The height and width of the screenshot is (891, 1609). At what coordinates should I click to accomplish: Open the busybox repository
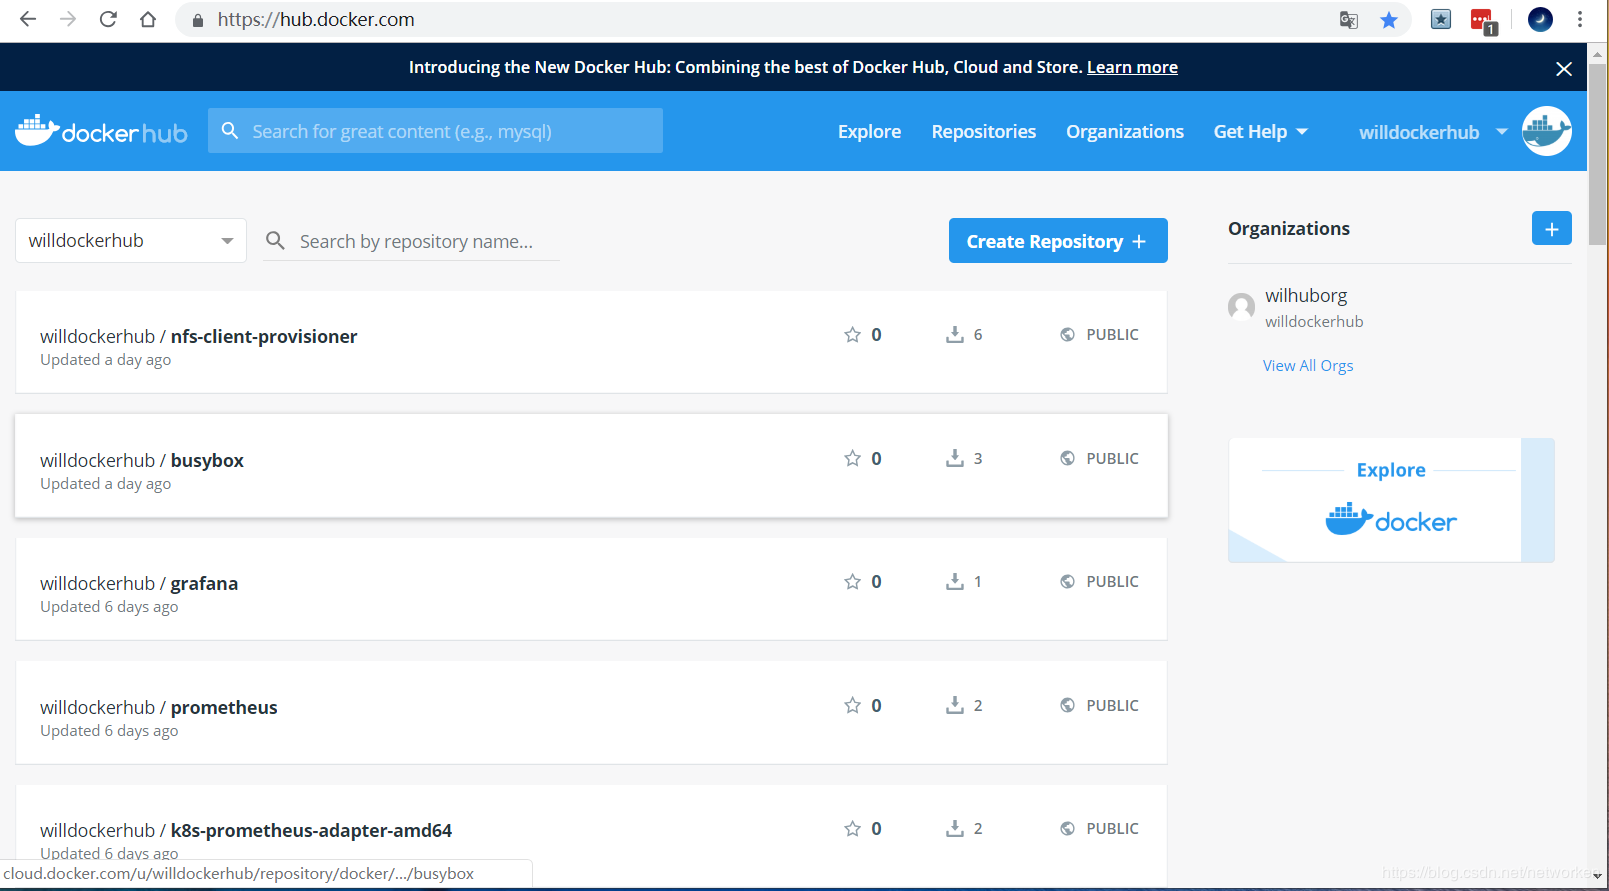pyautogui.click(x=207, y=461)
